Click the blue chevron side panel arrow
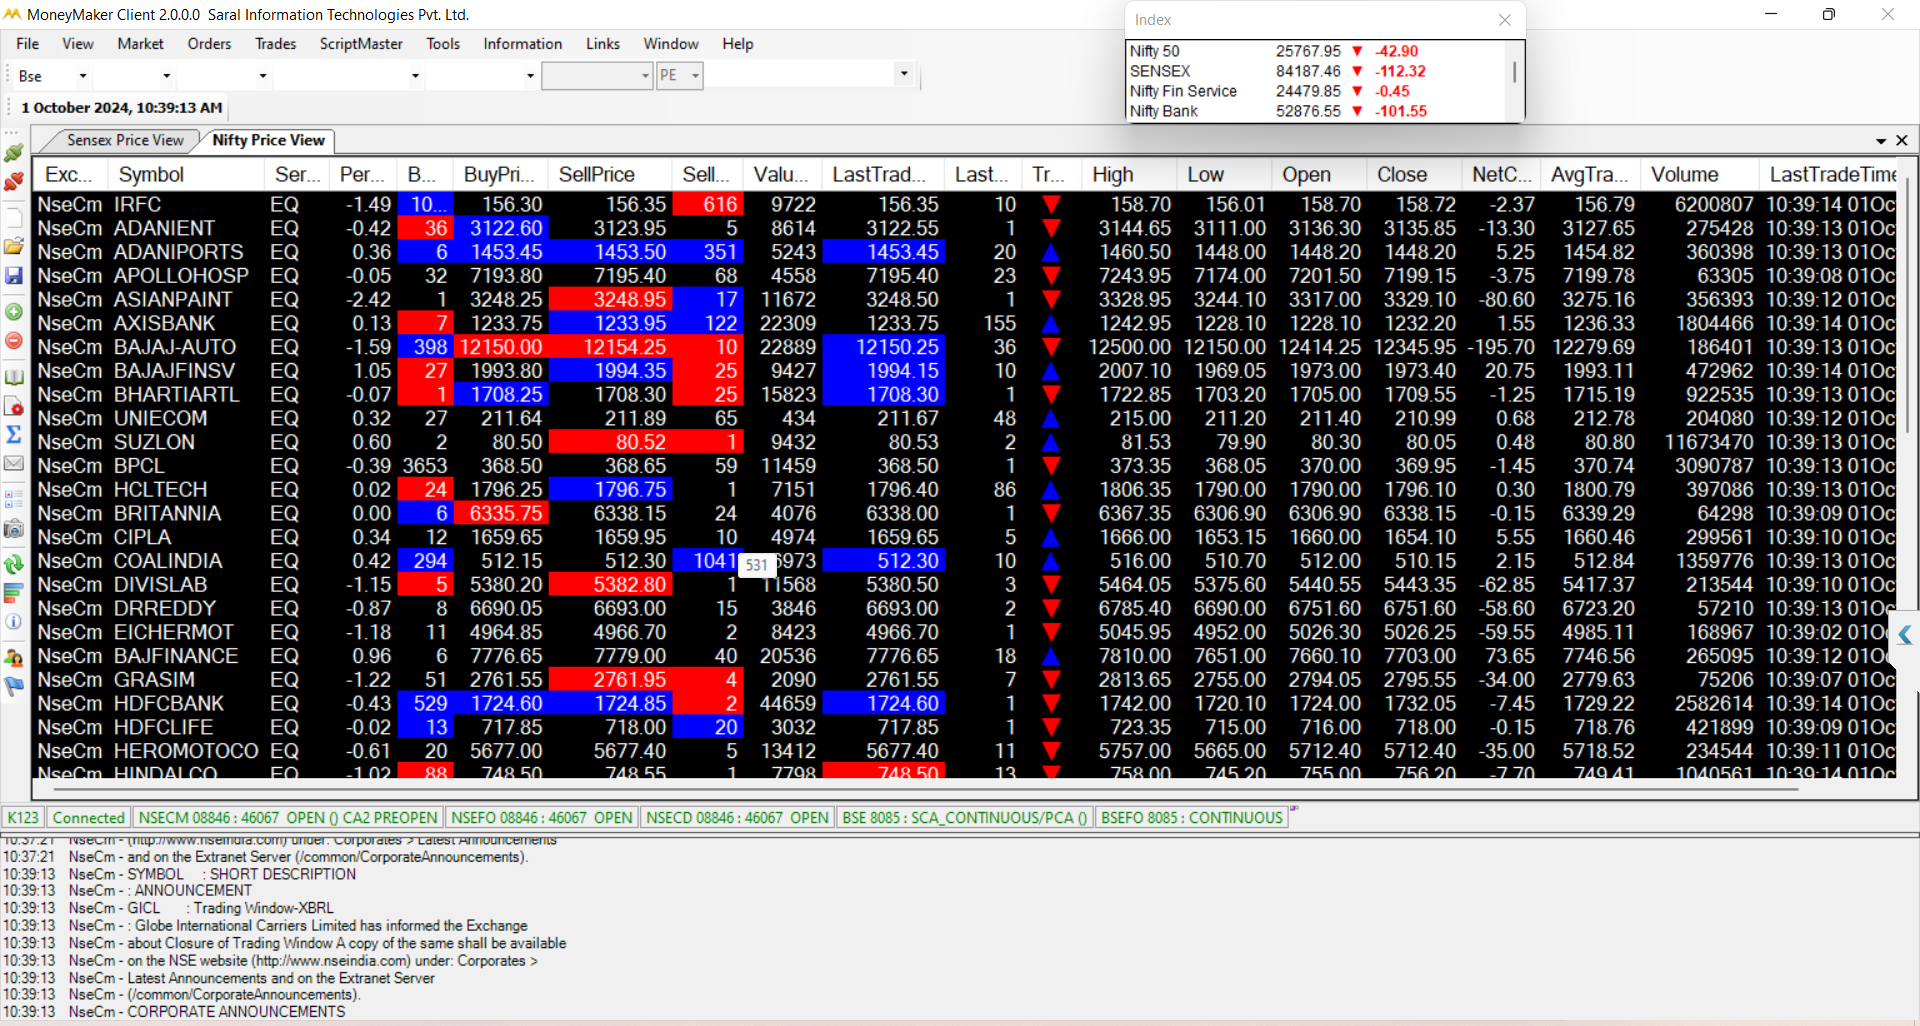Image resolution: width=1920 pixels, height=1026 pixels. tap(1905, 636)
